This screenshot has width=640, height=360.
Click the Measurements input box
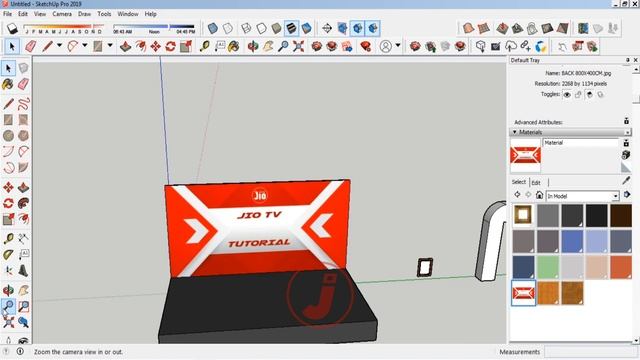(591, 352)
